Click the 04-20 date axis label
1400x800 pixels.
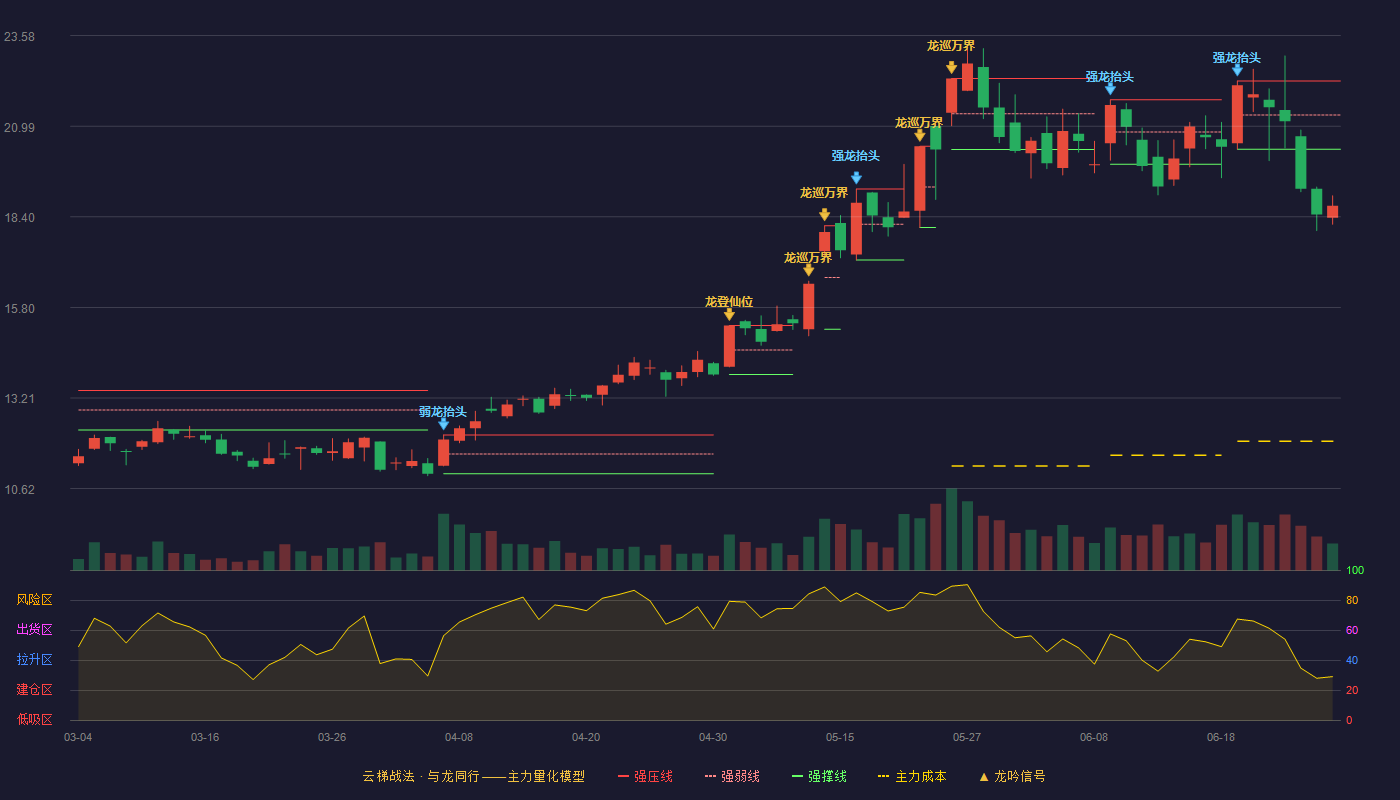(586, 737)
